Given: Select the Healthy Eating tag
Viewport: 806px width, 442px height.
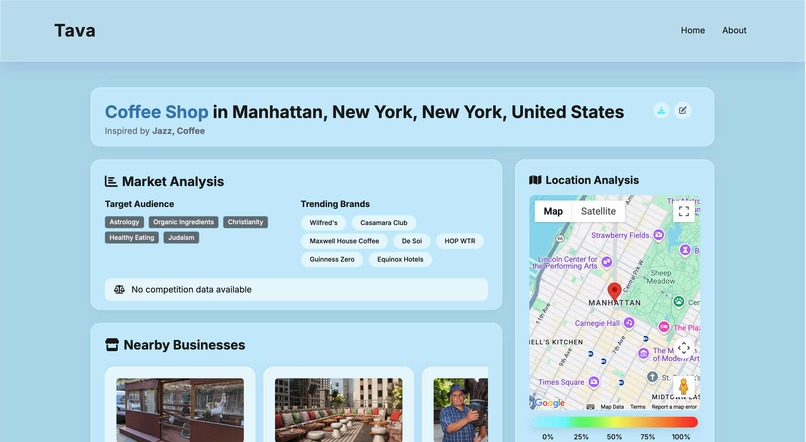Looking at the screenshot, I should tap(132, 237).
